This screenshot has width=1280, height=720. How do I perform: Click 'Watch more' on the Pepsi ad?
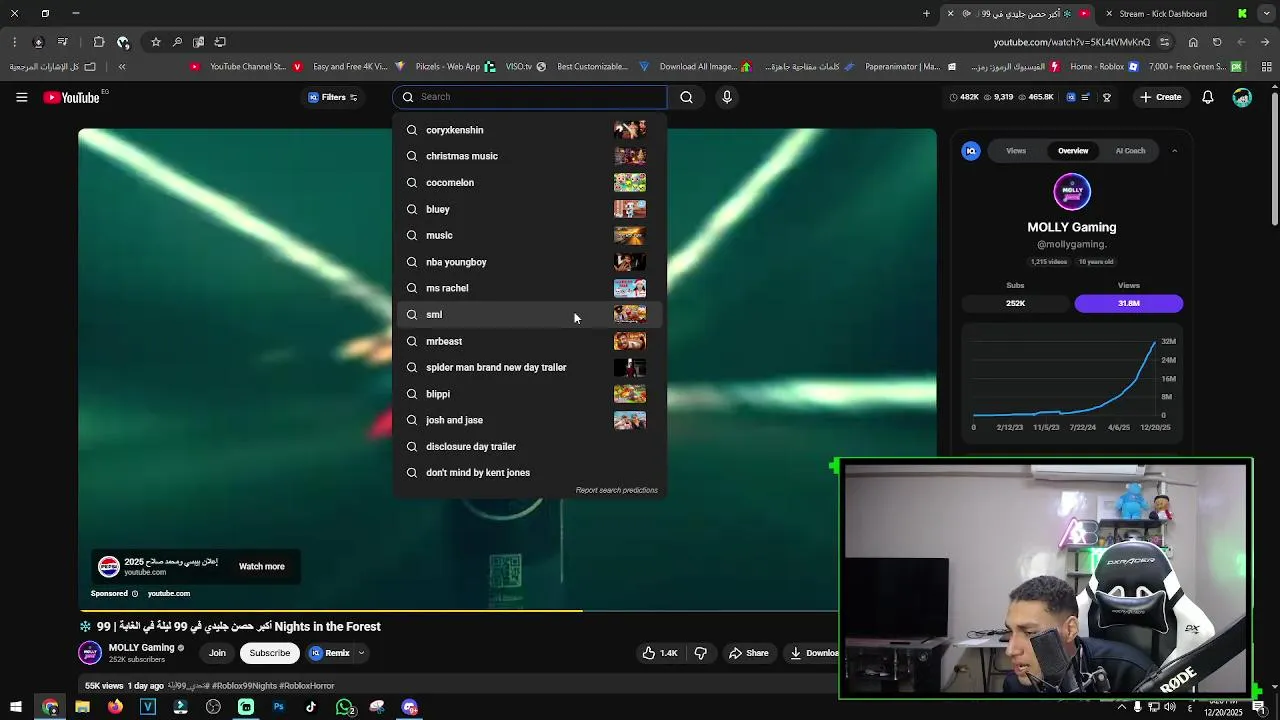[x=262, y=566]
